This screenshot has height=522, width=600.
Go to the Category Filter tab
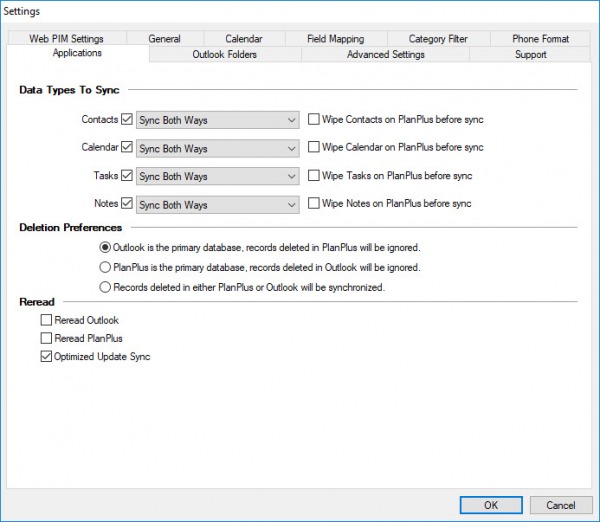coord(438,39)
